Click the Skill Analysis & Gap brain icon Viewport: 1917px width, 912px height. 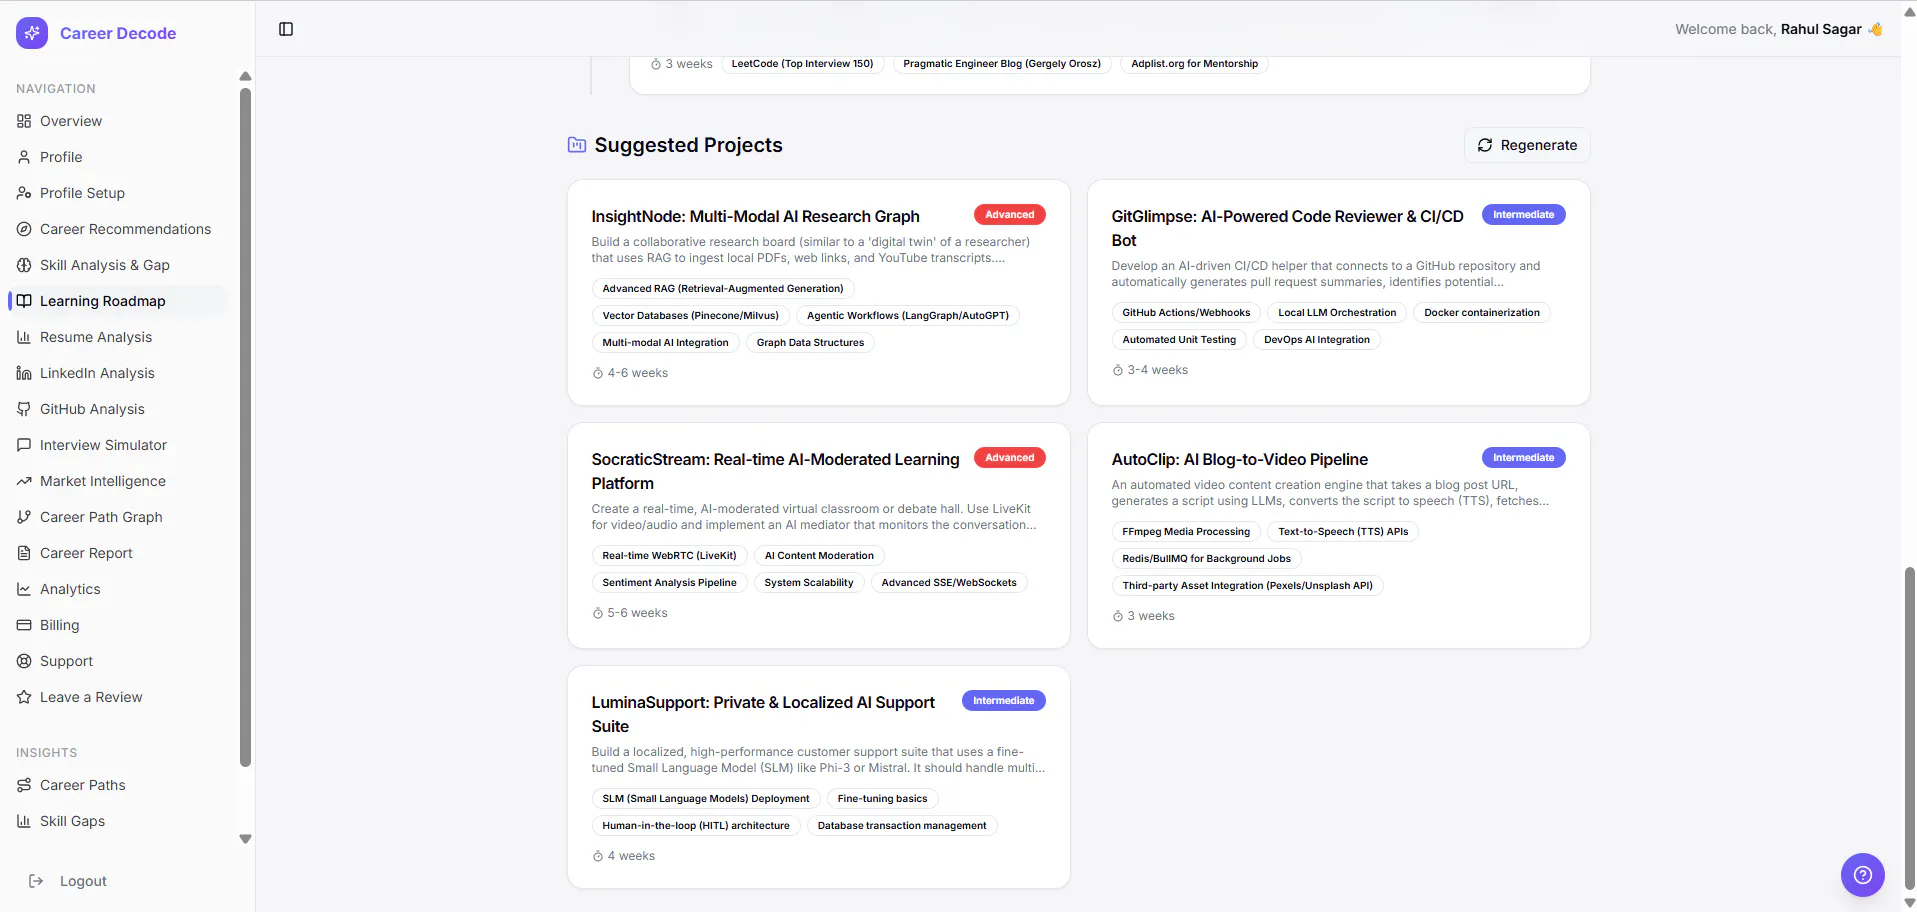coord(24,265)
